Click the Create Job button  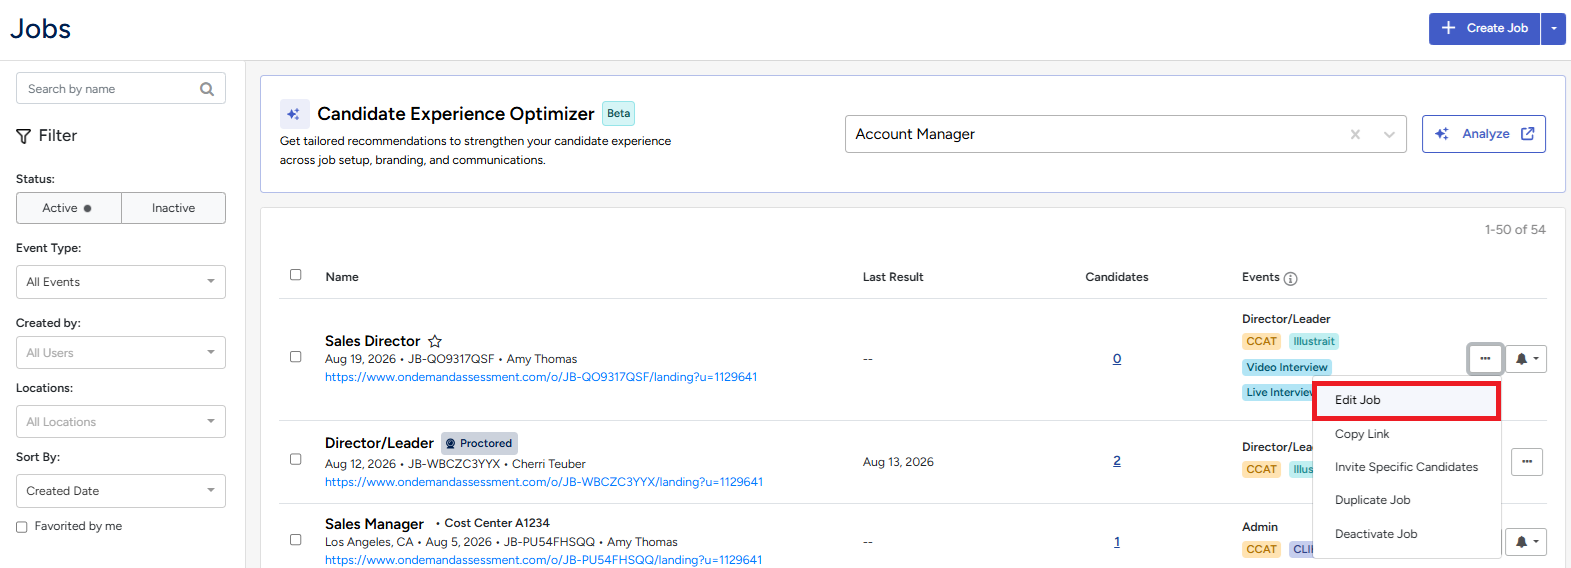click(1484, 28)
